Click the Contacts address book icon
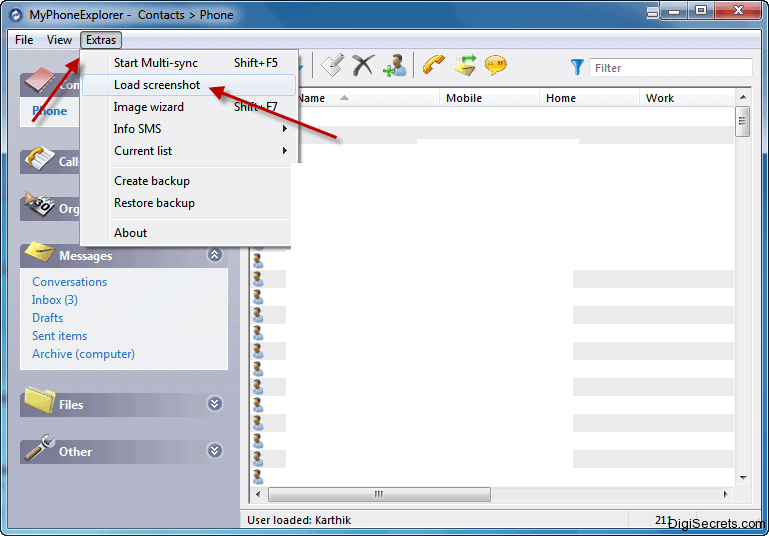This screenshot has height=536, width=769. click(39, 80)
